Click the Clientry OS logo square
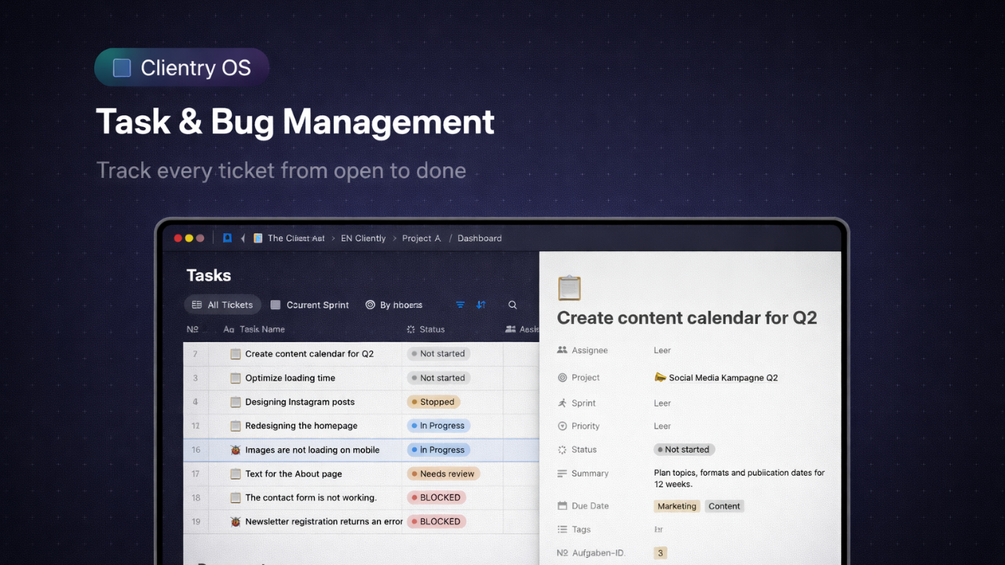This screenshot has width=1005, height=565. (x=122, y=67)
